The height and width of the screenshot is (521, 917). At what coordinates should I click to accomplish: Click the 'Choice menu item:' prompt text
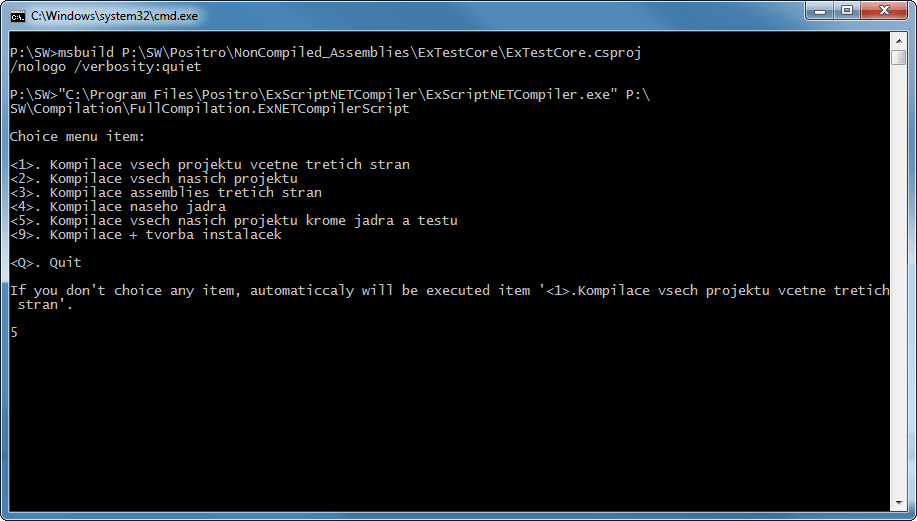77,136
